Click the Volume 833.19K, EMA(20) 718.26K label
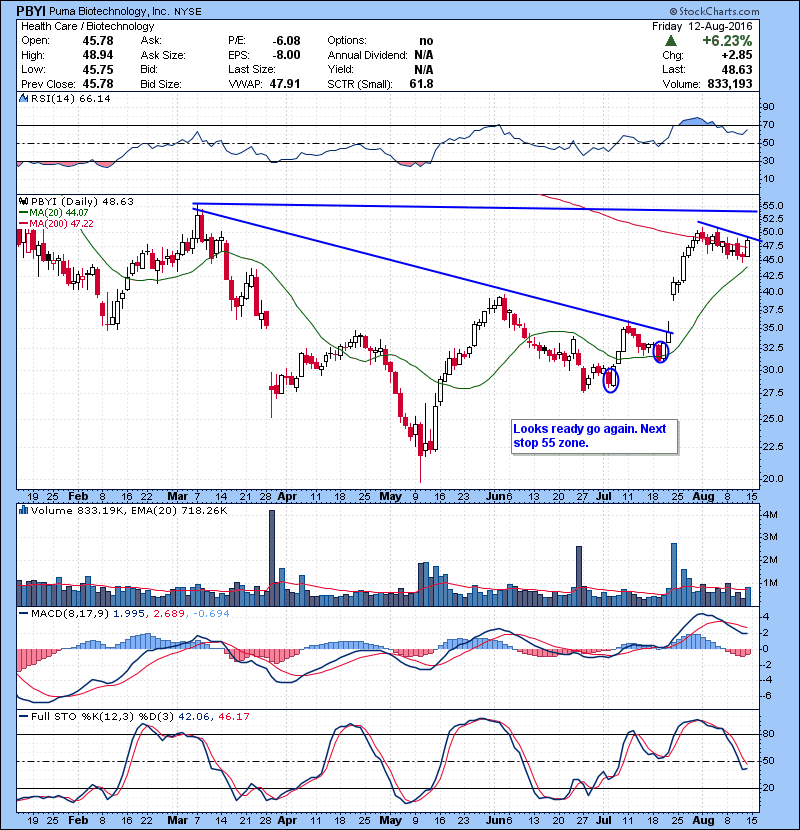 (x=129, y=511)
